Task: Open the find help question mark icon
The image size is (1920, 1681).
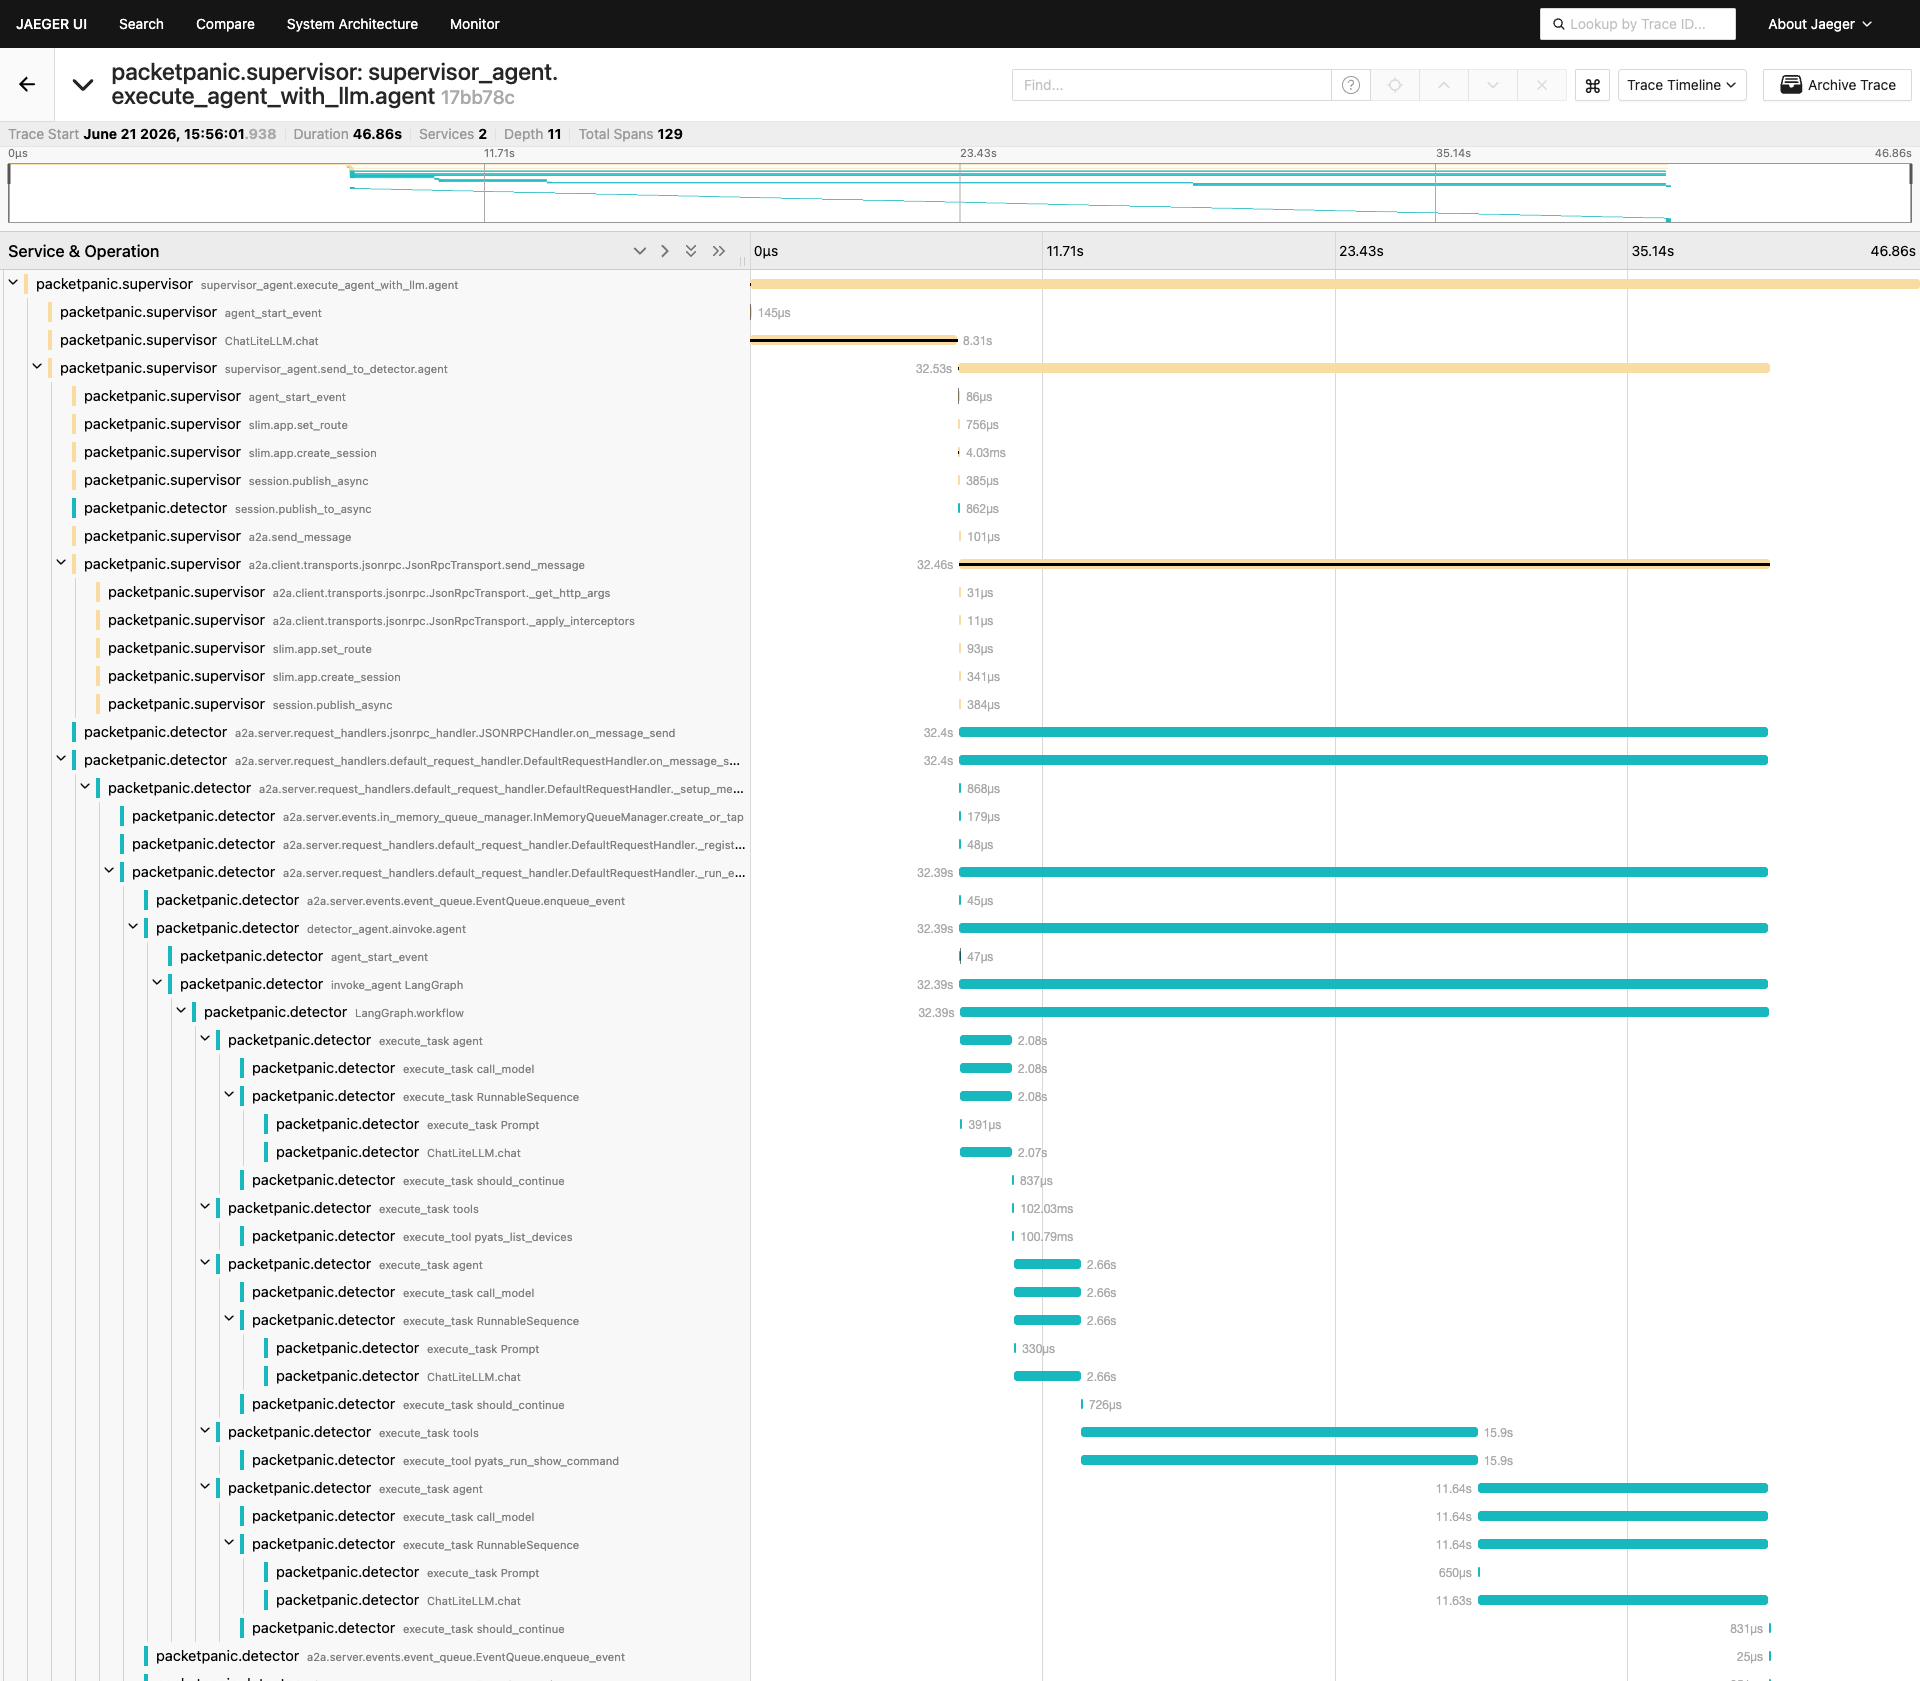Action: tap(1351, 85)
